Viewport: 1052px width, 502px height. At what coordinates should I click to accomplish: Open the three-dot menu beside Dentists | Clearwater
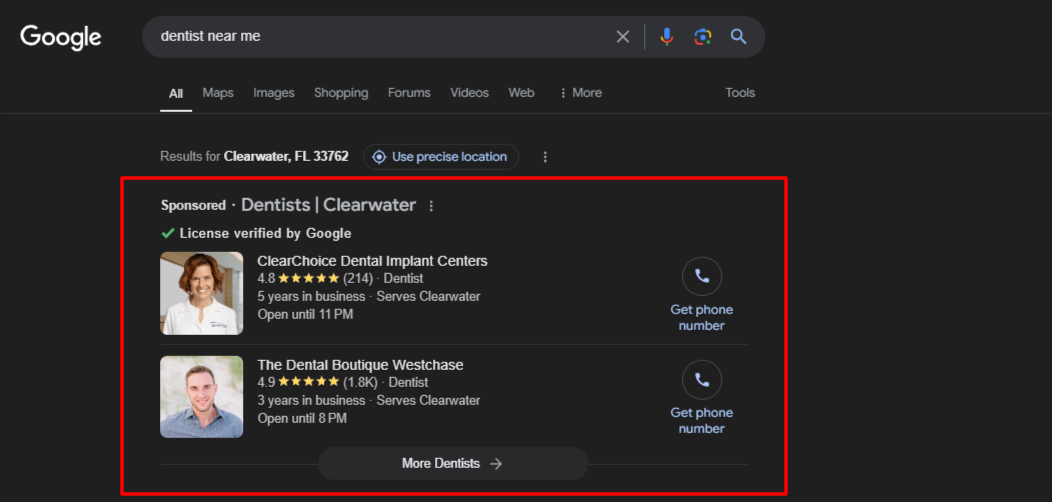[431, 206]
